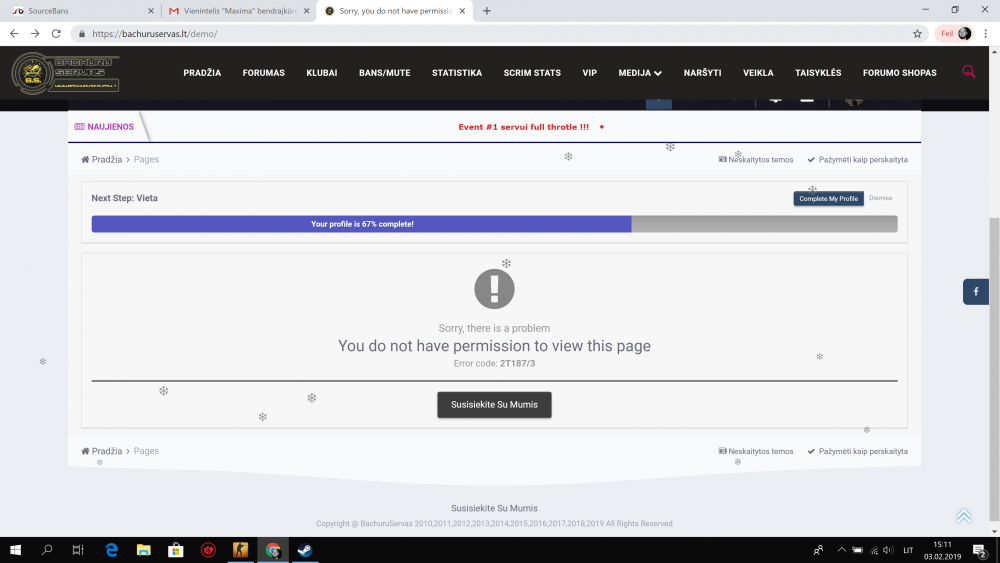Click the Complete My Profile button
1000x563 pixels.
pyautogui.click(x=828, y=198)
